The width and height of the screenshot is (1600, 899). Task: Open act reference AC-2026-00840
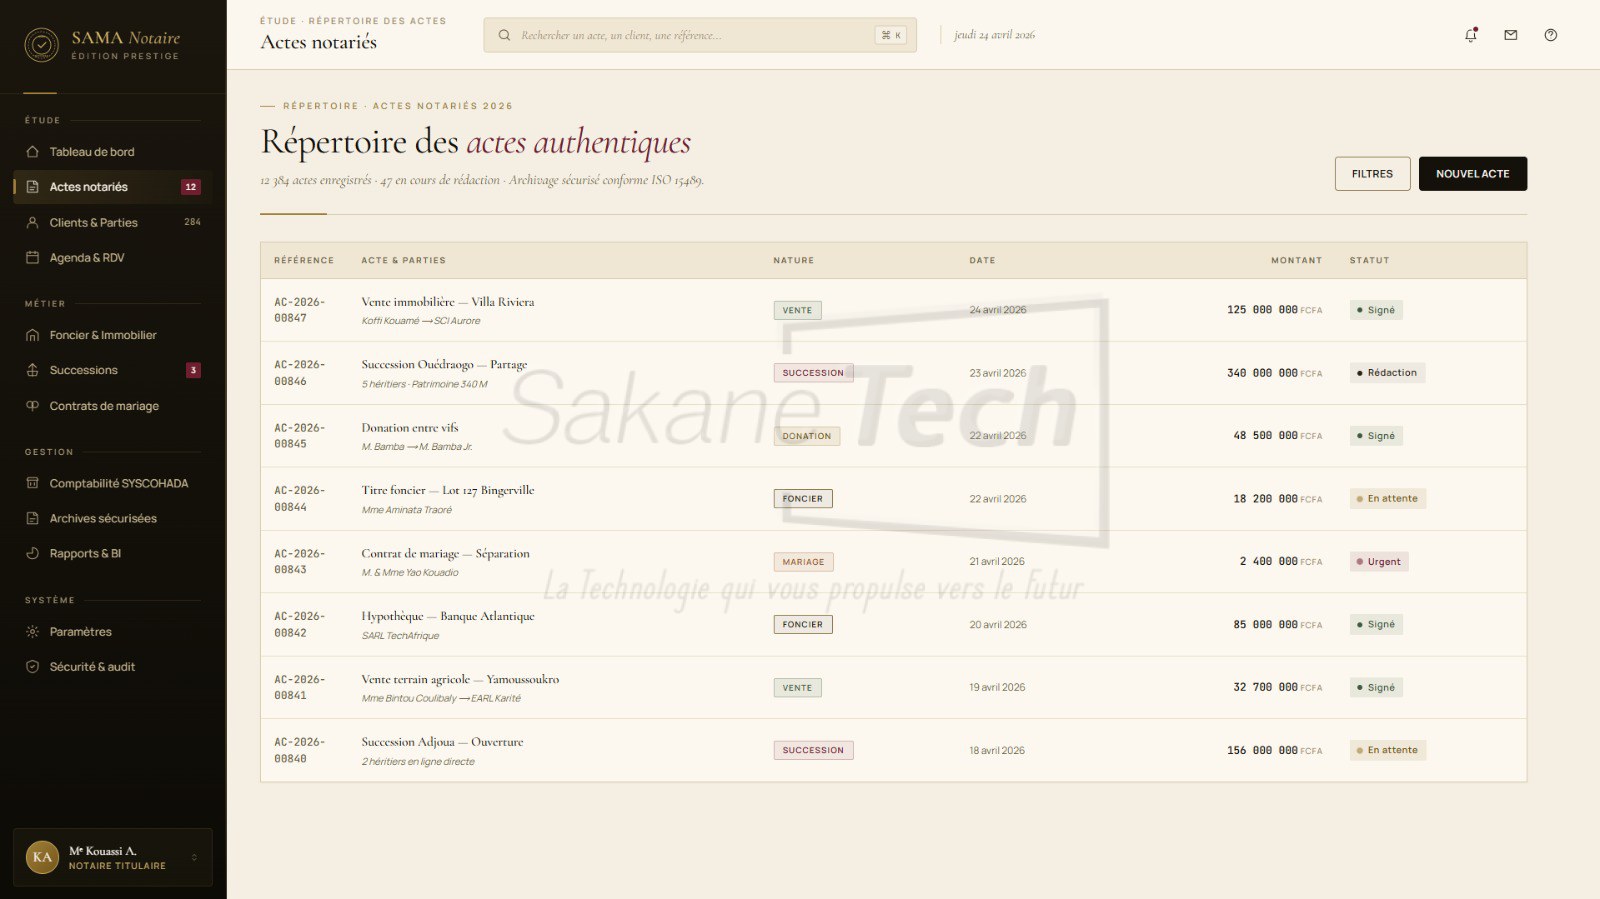299,750
